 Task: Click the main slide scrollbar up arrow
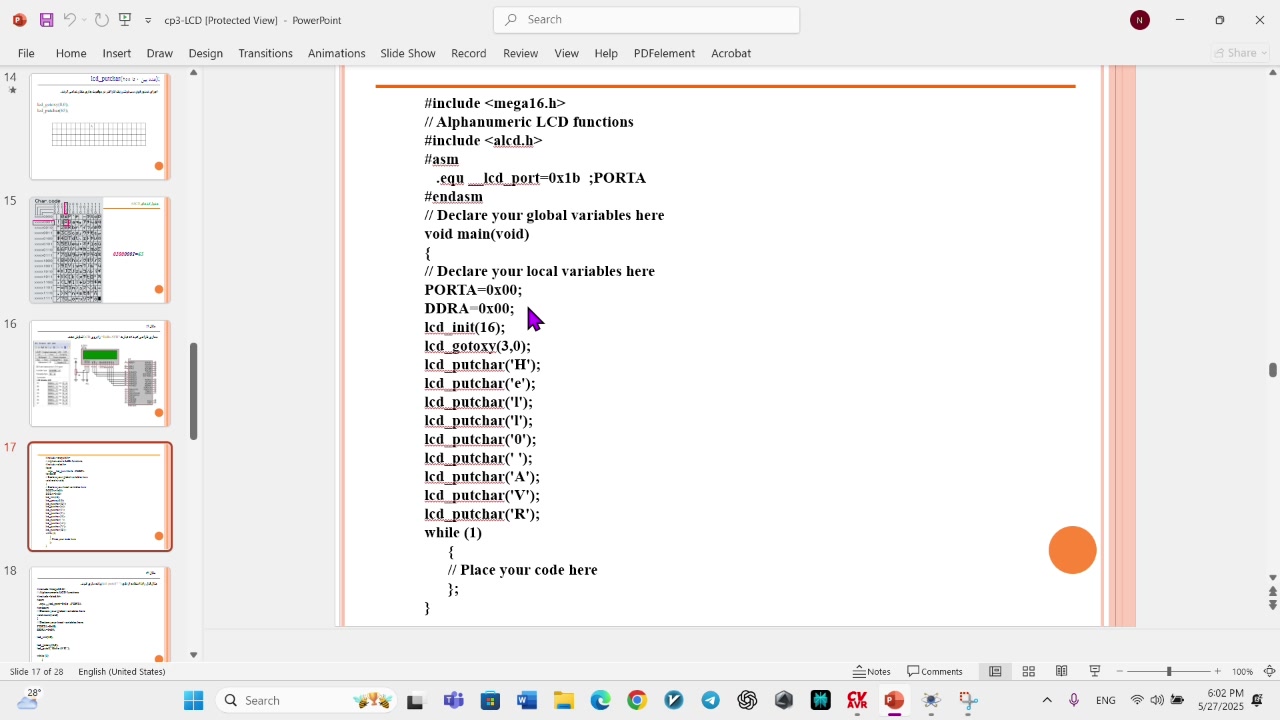[1273, 72]
